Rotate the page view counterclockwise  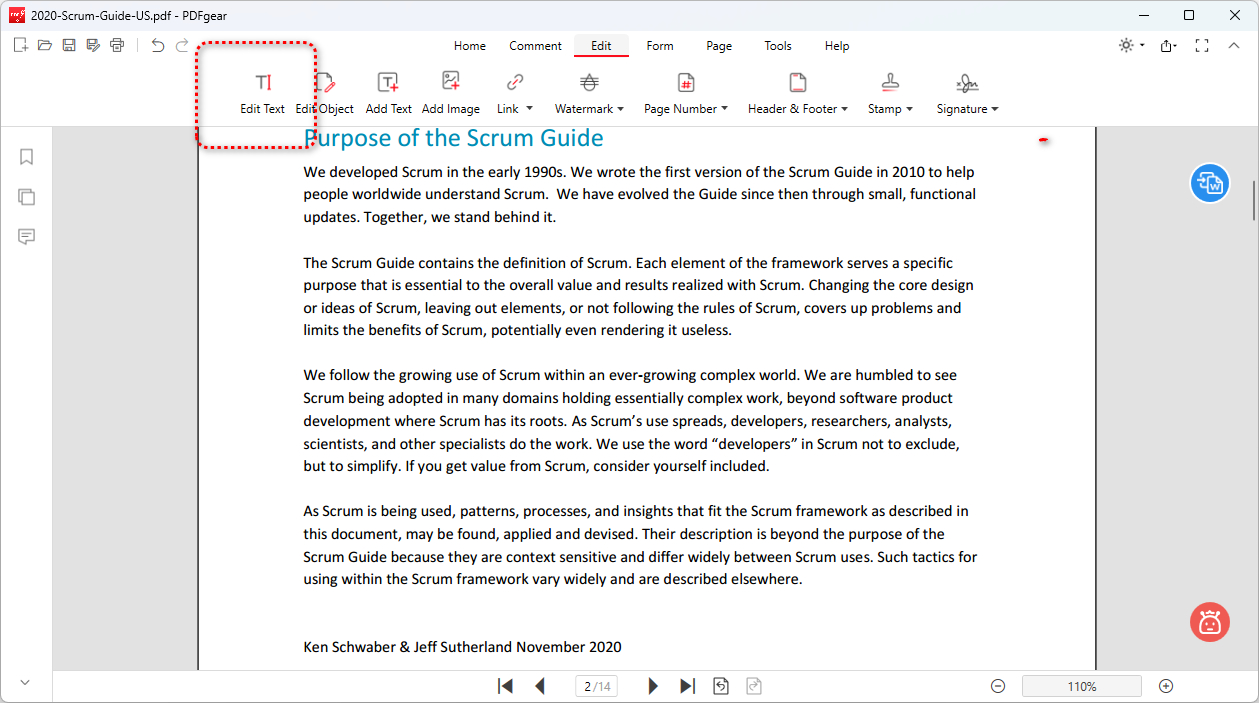point(720,686)
